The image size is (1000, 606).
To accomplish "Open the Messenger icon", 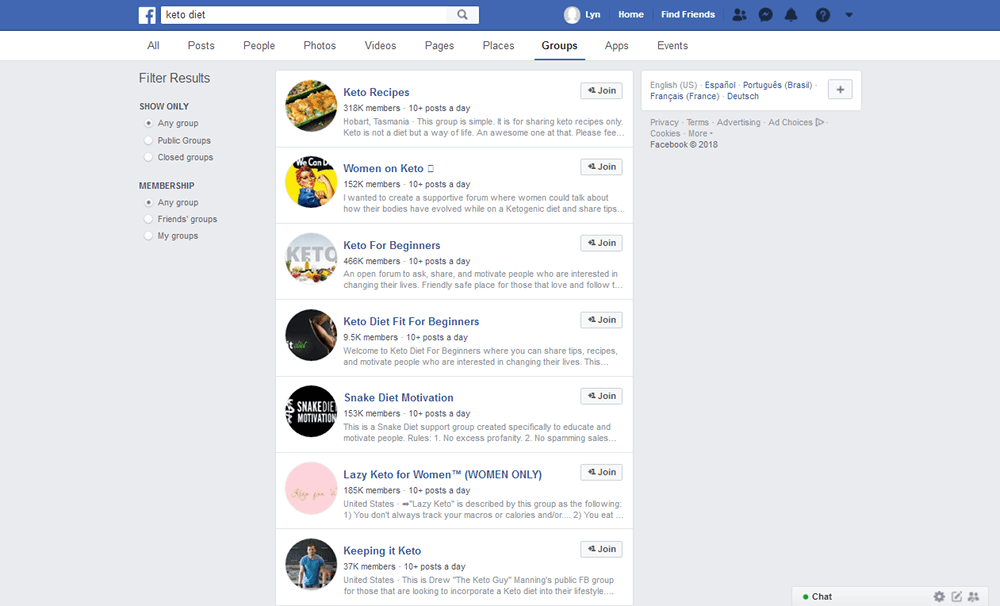I will [x=765, y=15].
